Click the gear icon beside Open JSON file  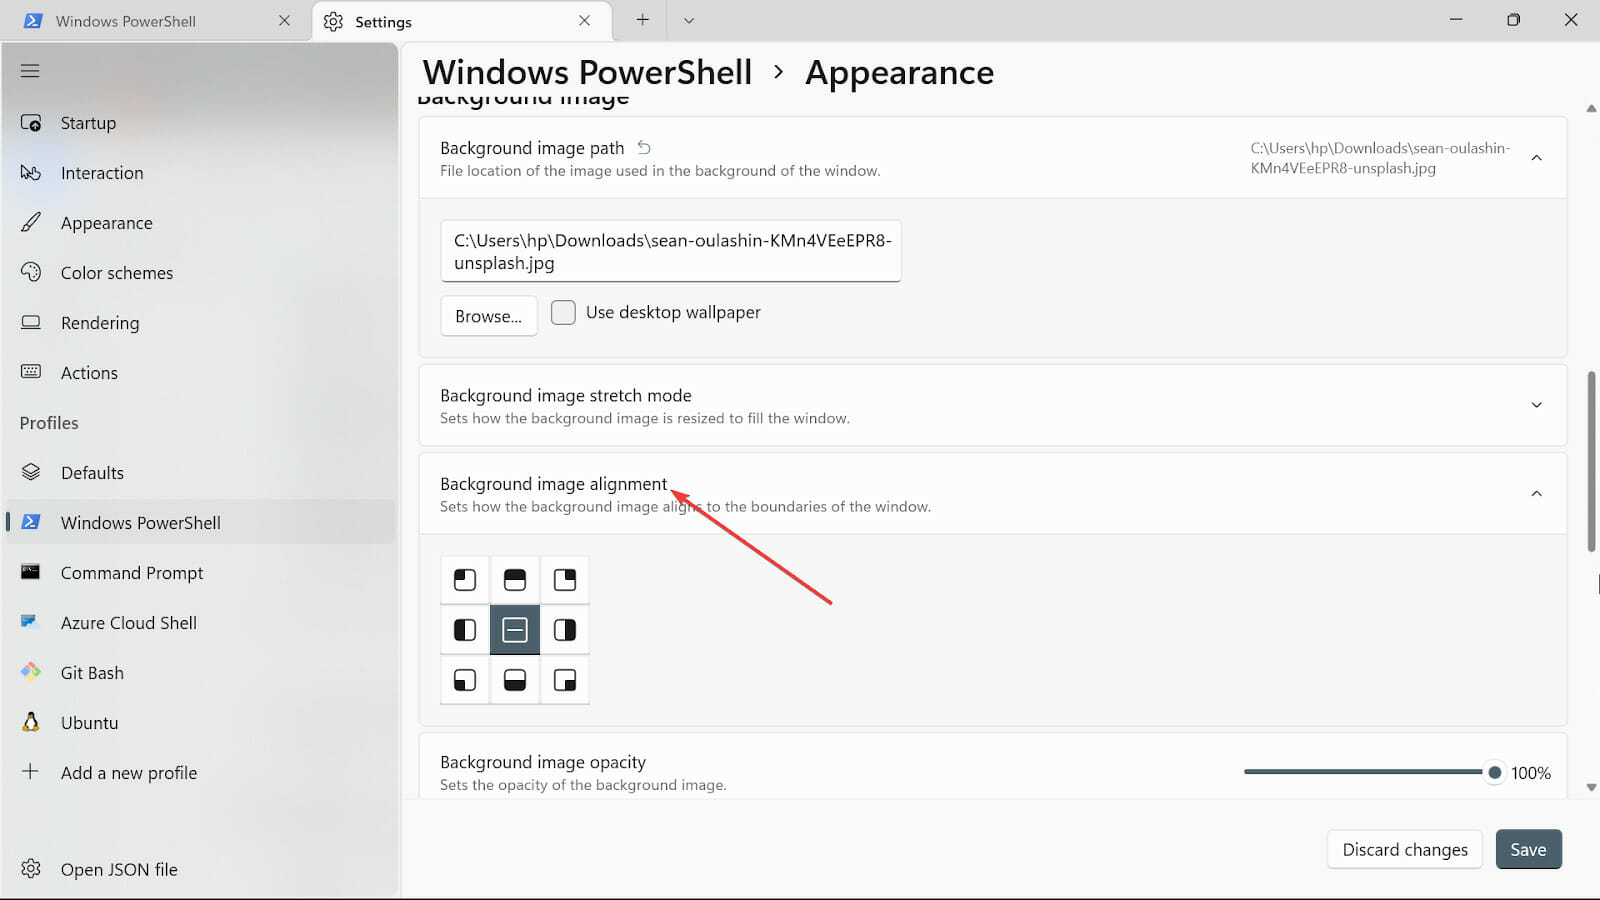(31, 869)
